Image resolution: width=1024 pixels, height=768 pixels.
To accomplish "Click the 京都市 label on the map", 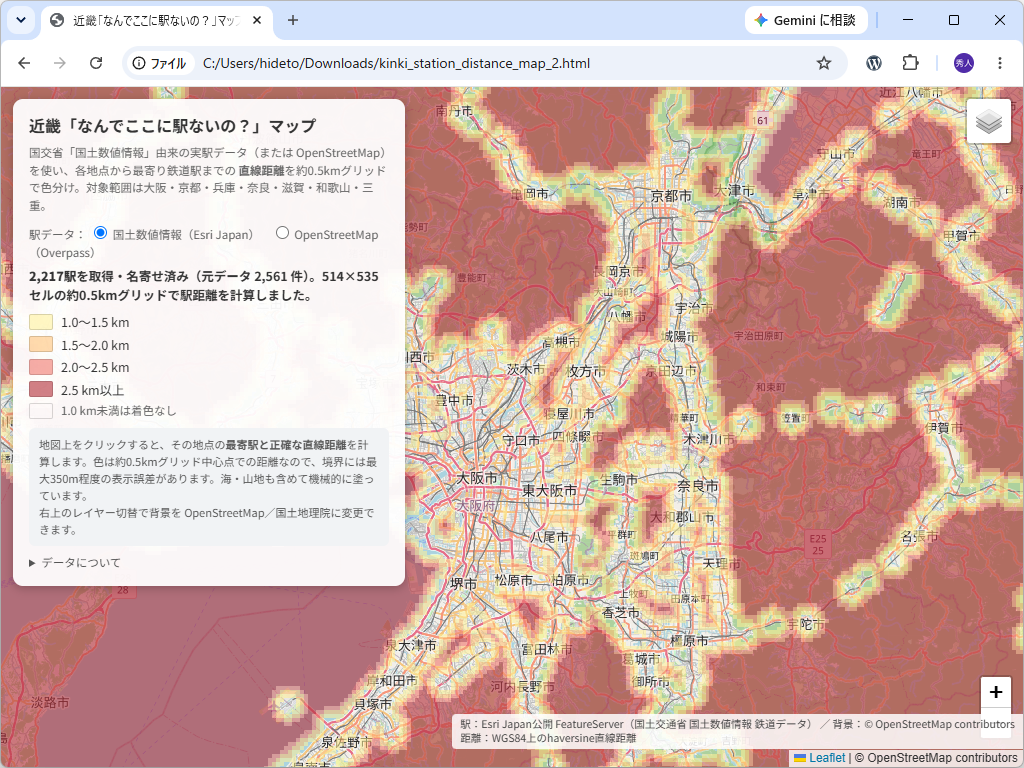I will point(671,196).
